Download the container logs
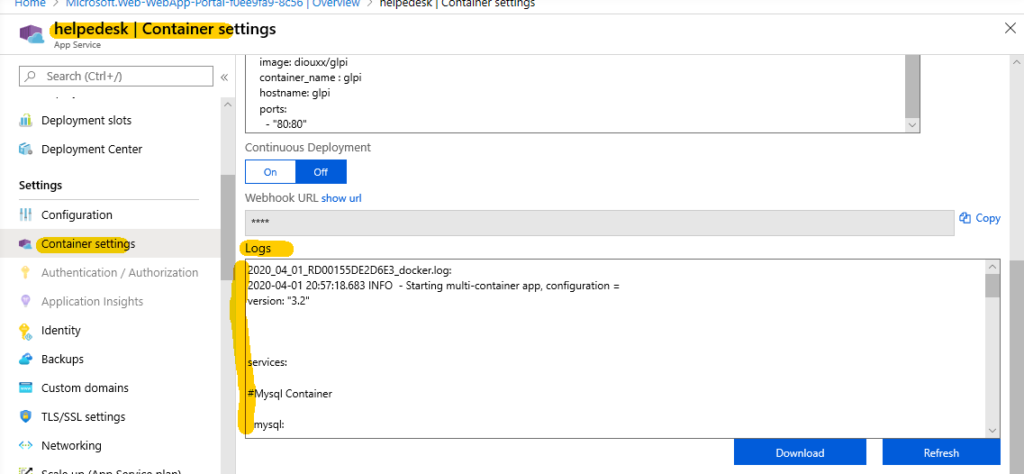This screenshot has width=1024, height=474. [x=800, y=453]
